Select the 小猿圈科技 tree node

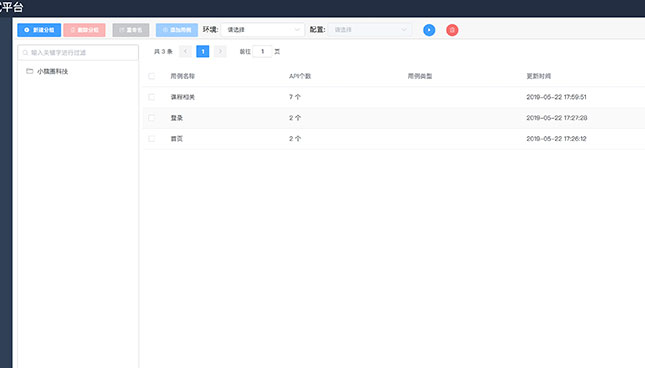(52, 71)
